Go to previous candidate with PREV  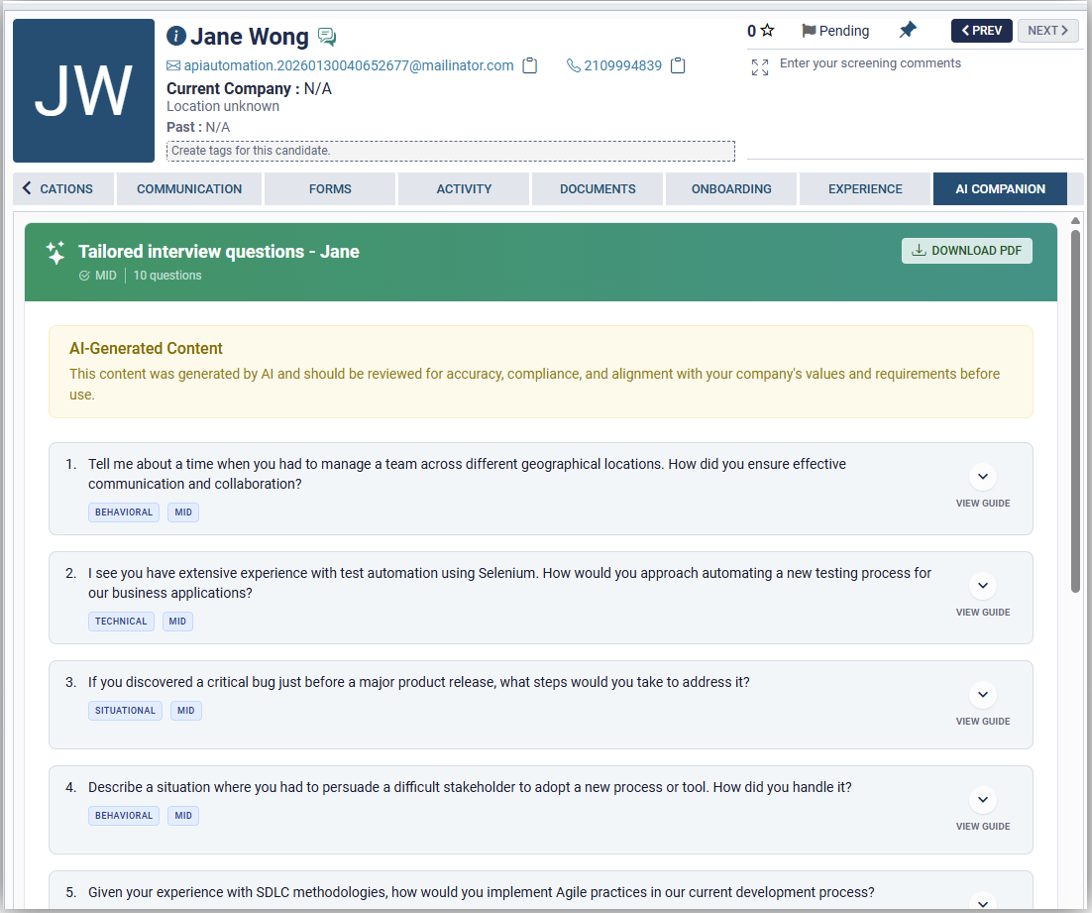coord(981,31)
